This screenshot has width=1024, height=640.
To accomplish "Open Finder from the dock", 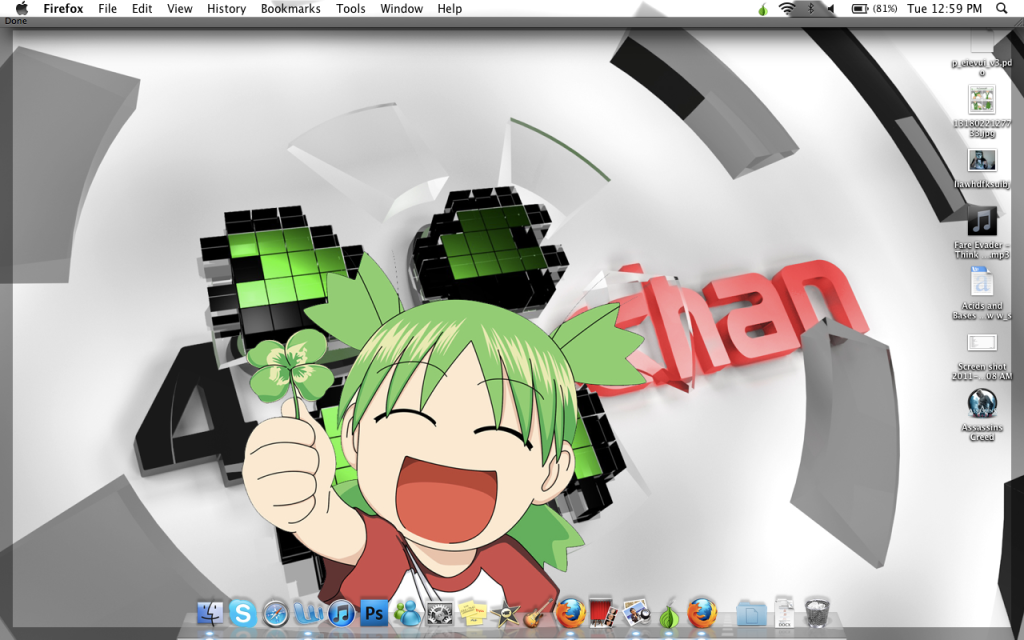I will coord(210,613).
